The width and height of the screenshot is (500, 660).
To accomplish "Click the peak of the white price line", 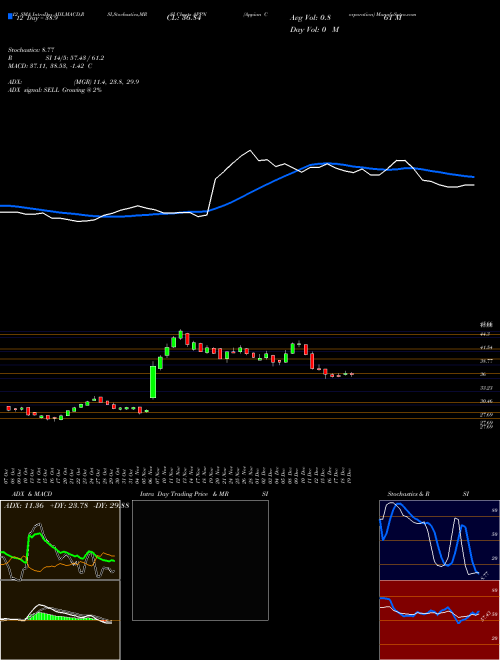I will coord(250,151).
